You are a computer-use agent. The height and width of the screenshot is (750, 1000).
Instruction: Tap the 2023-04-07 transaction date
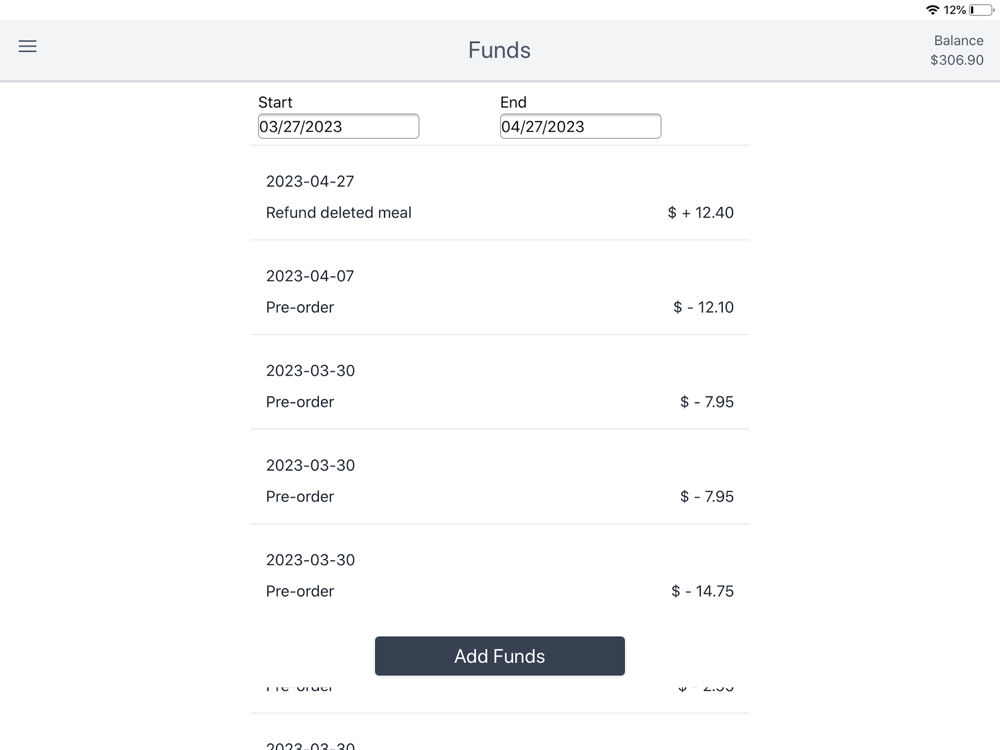tap(310, 276)
